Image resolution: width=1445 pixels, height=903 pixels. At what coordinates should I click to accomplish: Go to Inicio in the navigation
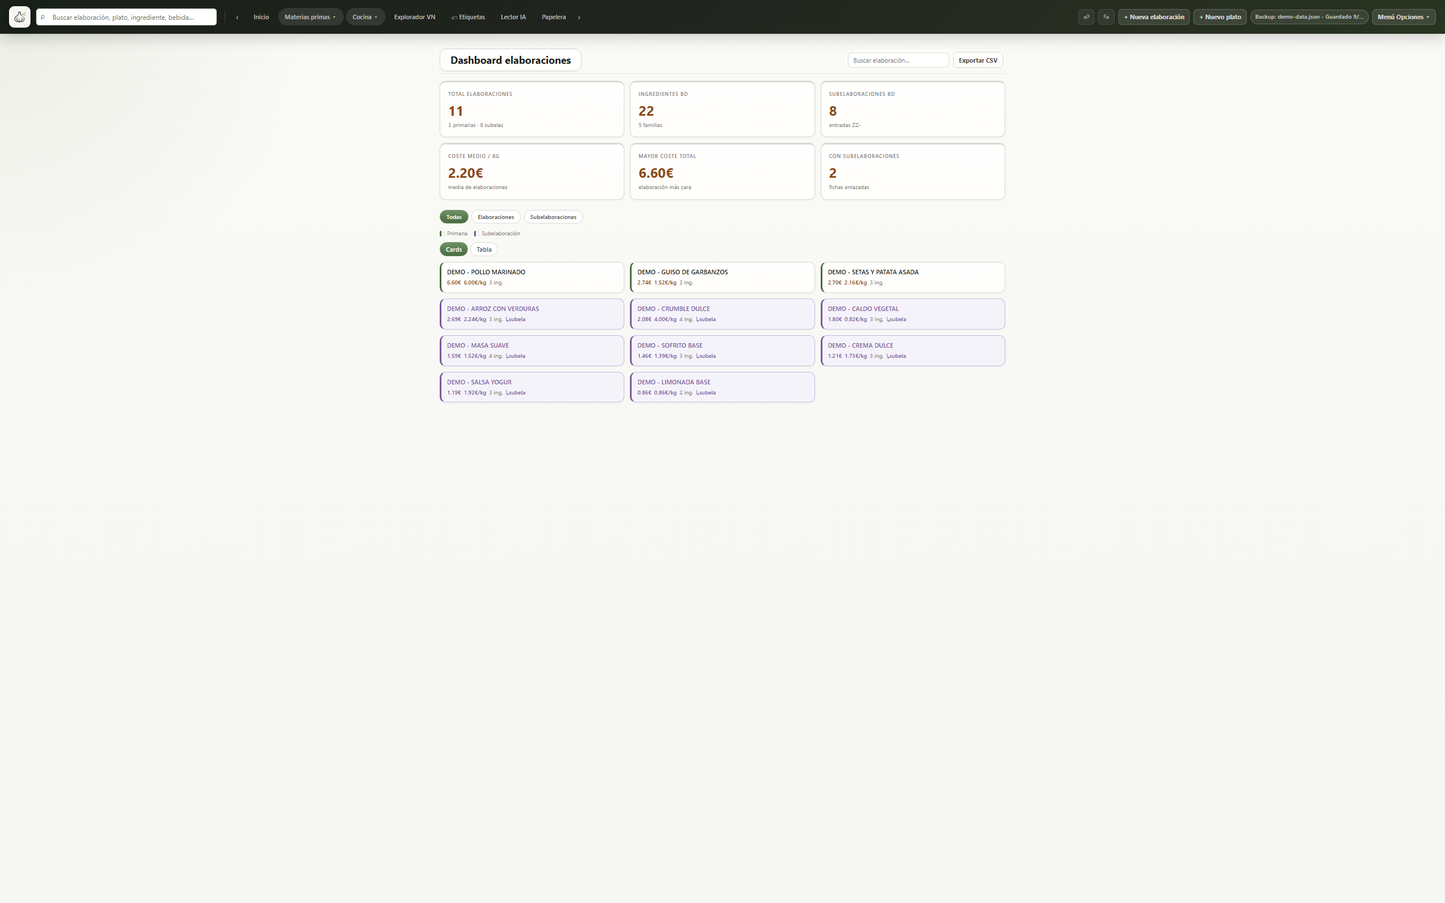pyautogui.click(x=261, y=17)
